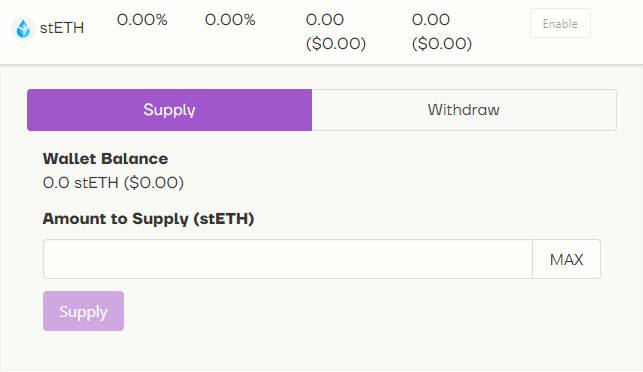
Task: Click the stETH blue droplet token icon
Action: pos(23,28)
